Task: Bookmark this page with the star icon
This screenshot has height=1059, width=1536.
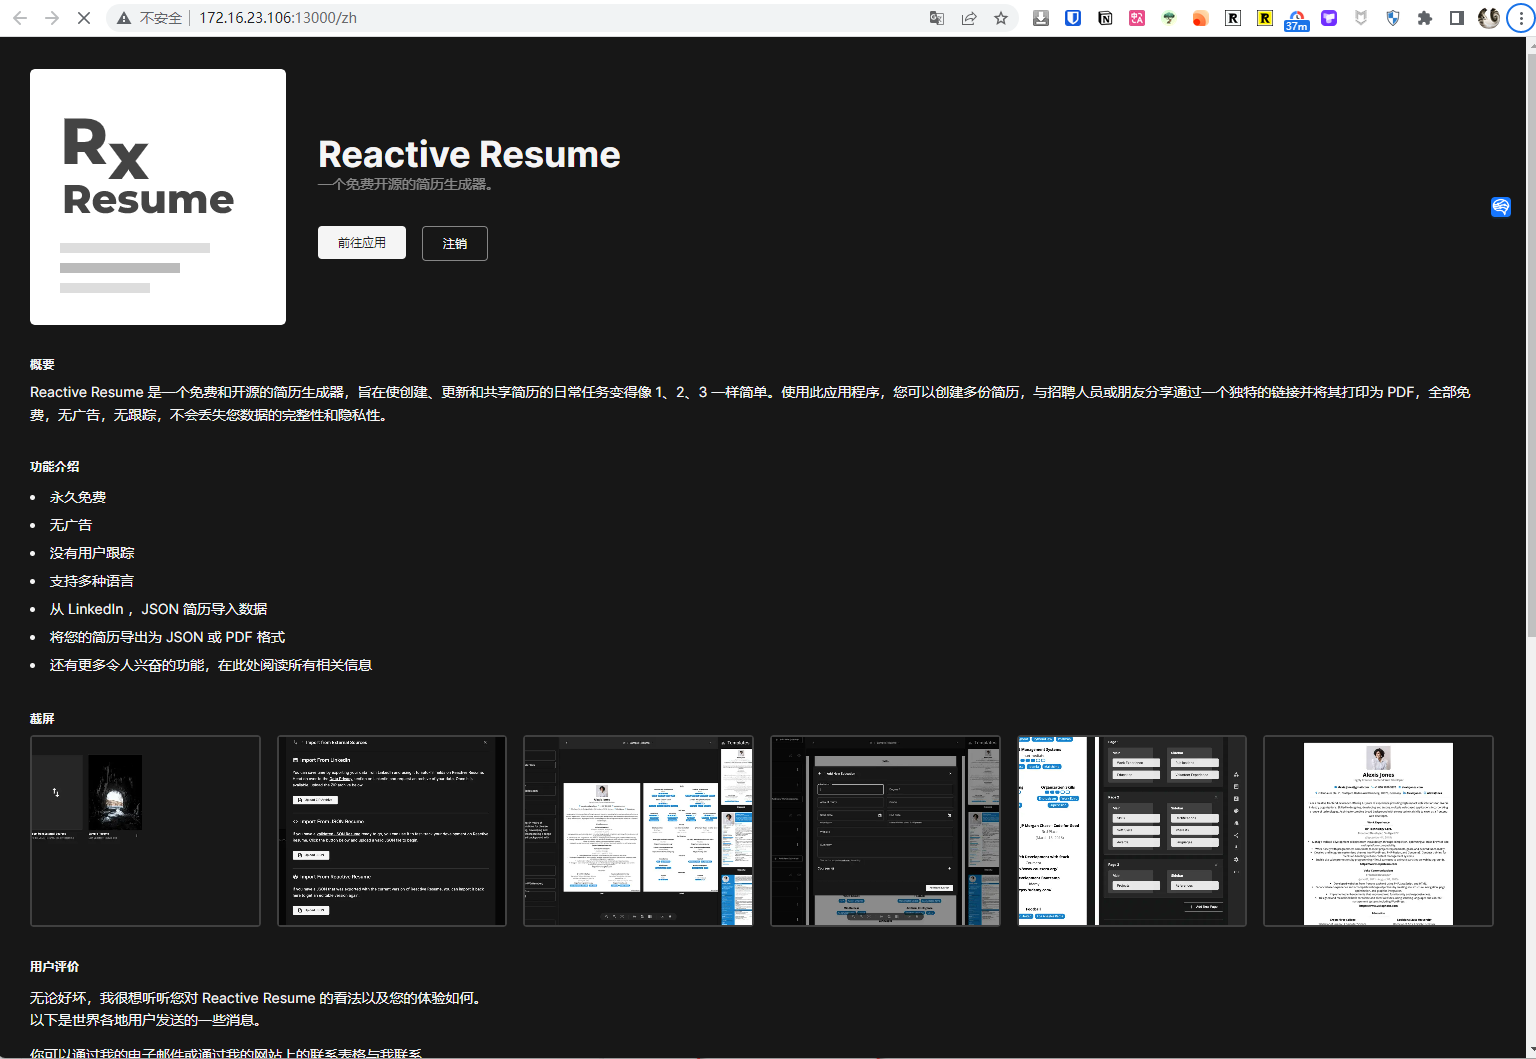Action: pyautogui.click(x=1001, y=18)
